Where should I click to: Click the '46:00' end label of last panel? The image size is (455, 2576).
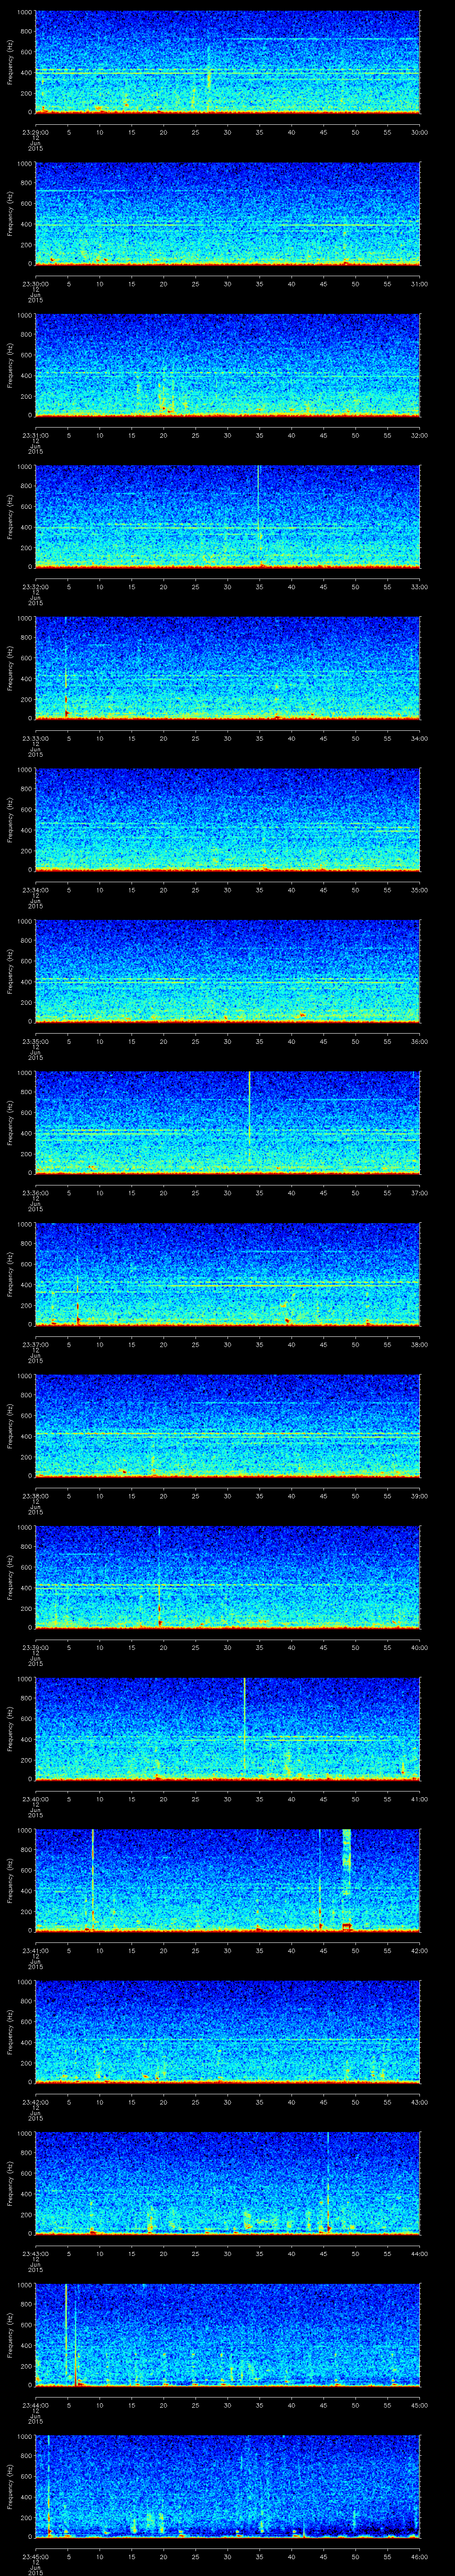pos(420,2557)
